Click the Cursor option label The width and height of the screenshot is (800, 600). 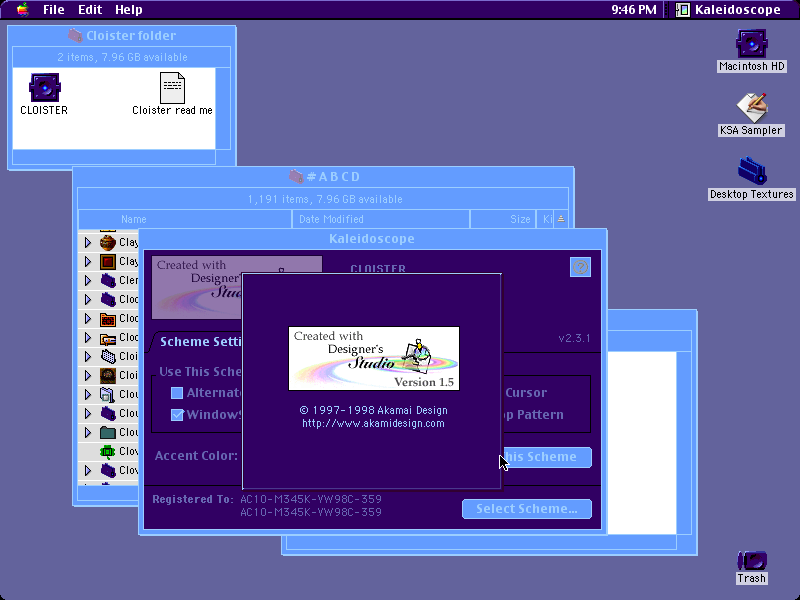526,392
